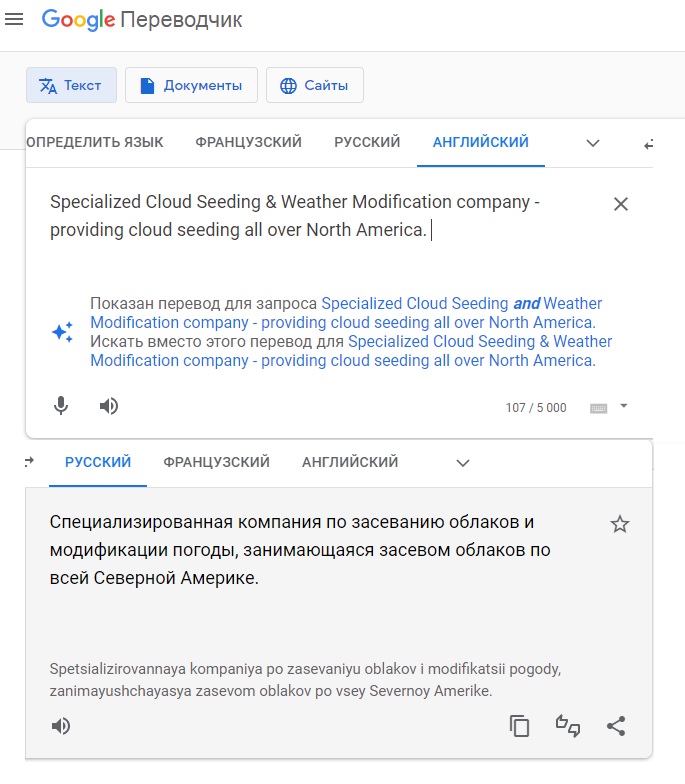Clear the source text with X
Viewport: 685px width, 784px height.
click(x=620, y=204)
